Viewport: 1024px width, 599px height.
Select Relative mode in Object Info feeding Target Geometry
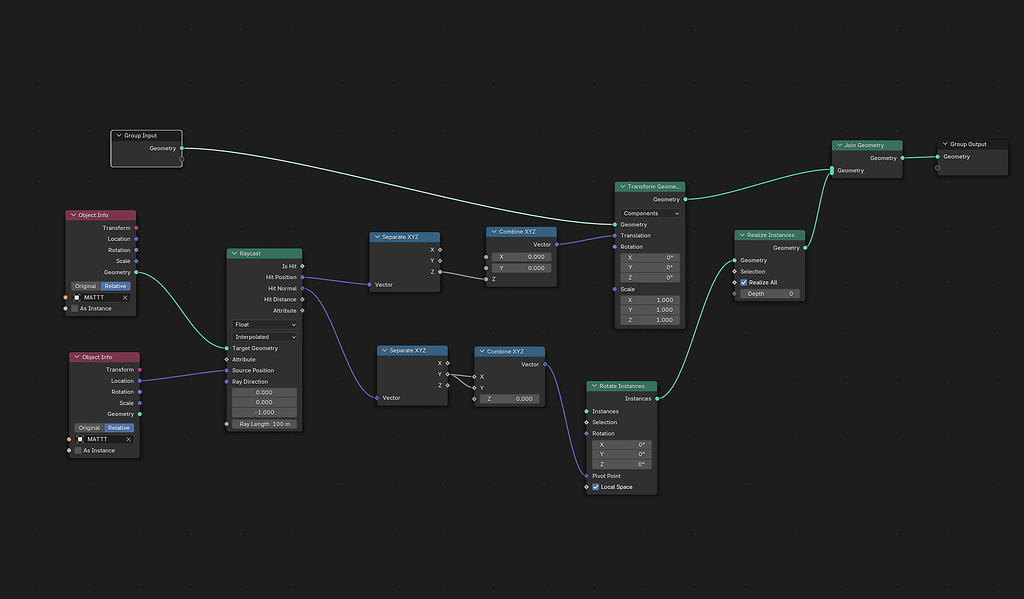point(116,286)
